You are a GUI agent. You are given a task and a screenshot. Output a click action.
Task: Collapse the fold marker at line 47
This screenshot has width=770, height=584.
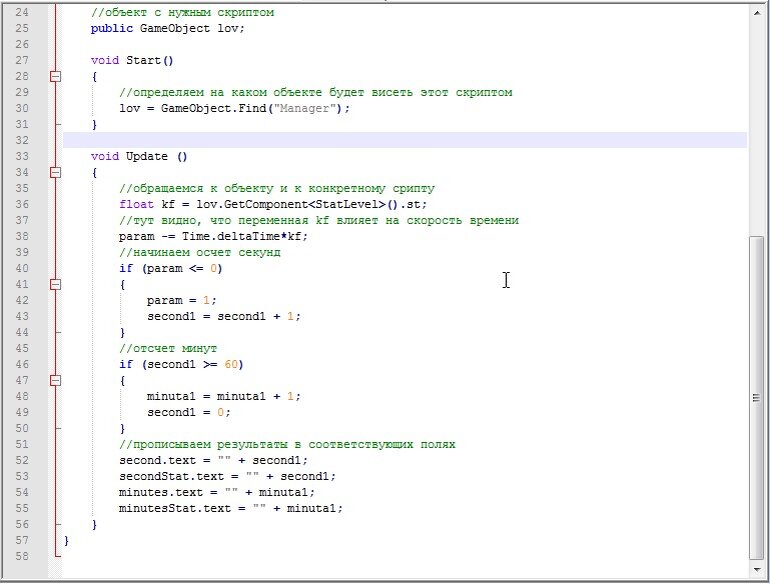pyautogui.click(x=55, y=381)
